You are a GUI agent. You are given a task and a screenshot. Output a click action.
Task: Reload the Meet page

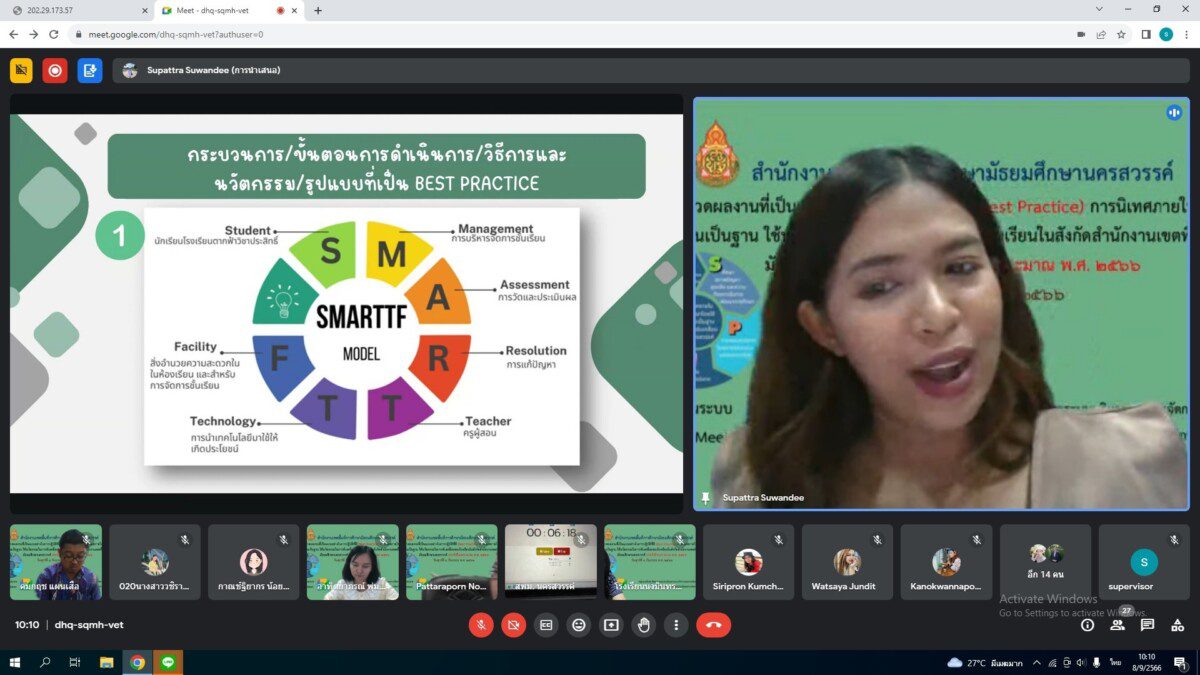click(x=54, y=34)
